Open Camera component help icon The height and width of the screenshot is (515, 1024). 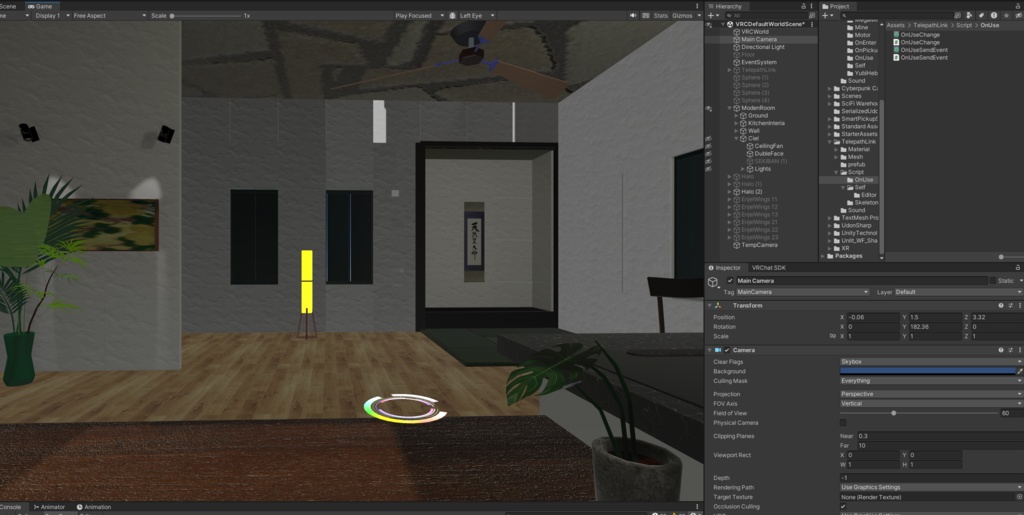tap(1000, 350)
